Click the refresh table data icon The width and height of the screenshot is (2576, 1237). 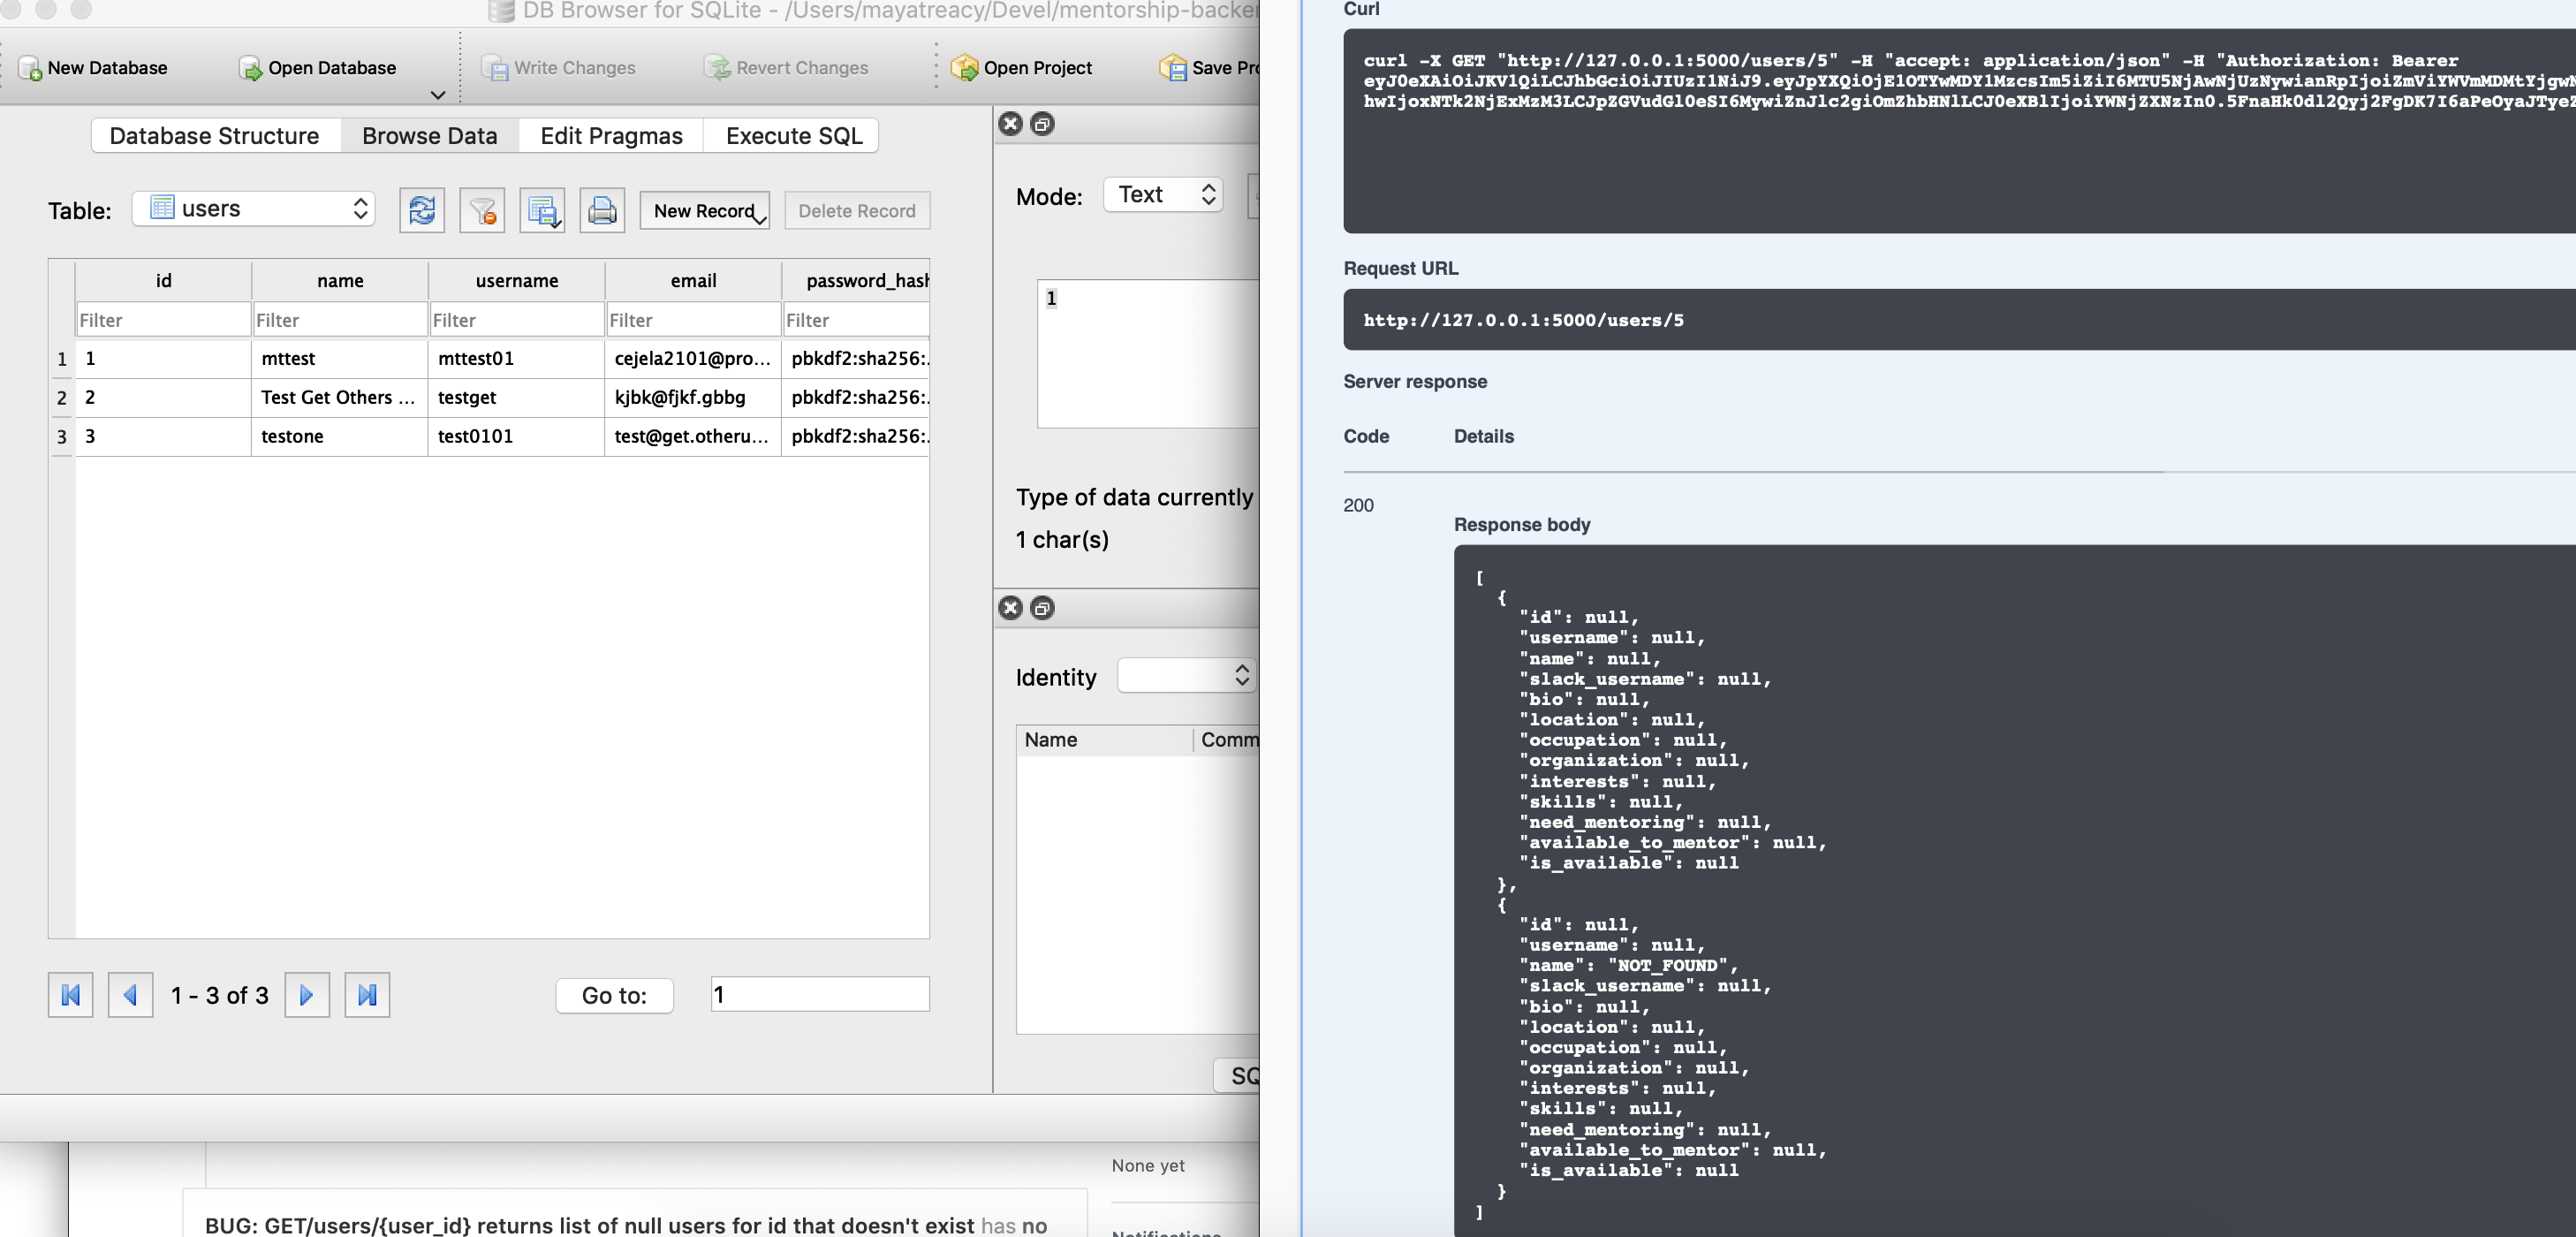[x=422, y=210]
